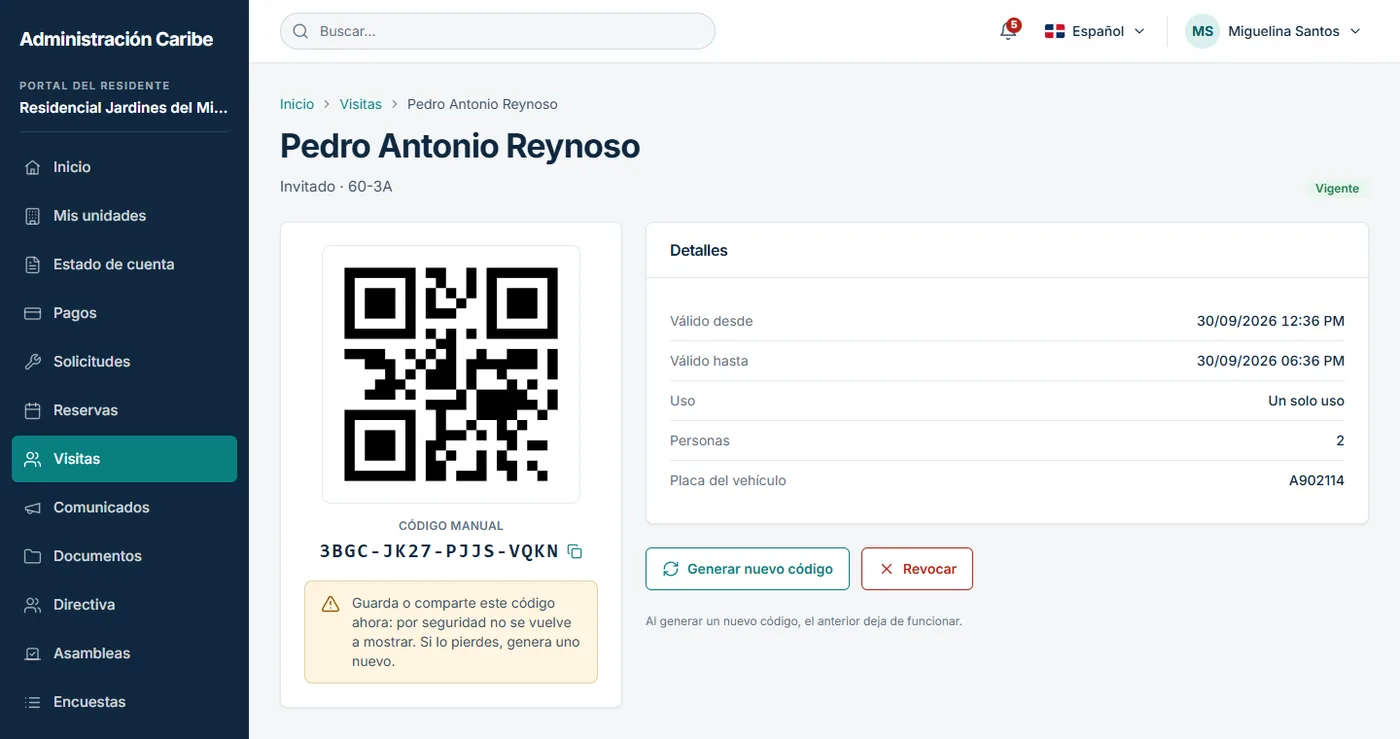Open notifications bell with 5 badge
This screenshot has width=1400, height=739.
[x=1008, y=31]
